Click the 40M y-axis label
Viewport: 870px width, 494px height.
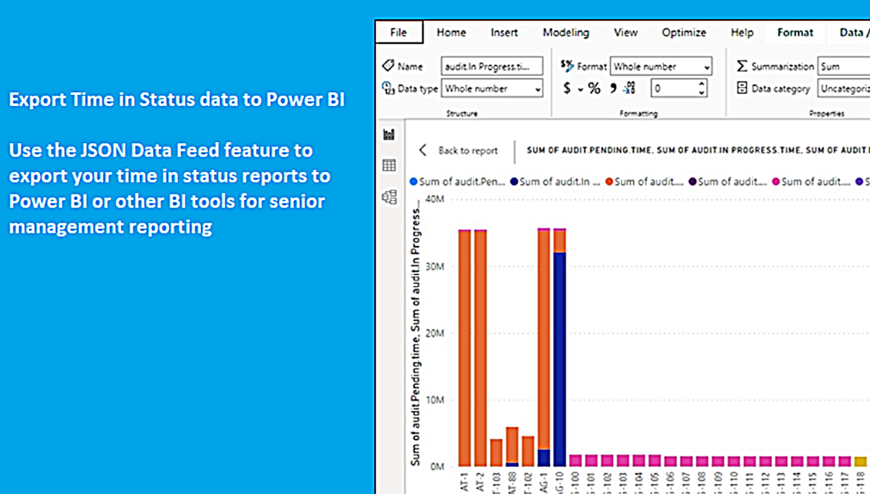click(x=435, y=199)
